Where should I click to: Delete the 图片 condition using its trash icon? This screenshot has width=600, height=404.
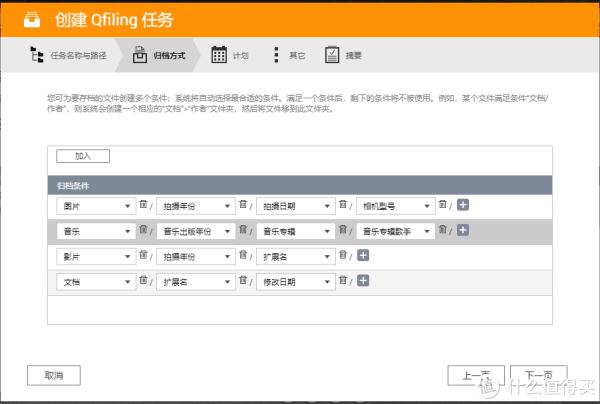click(x=143, y=205)
